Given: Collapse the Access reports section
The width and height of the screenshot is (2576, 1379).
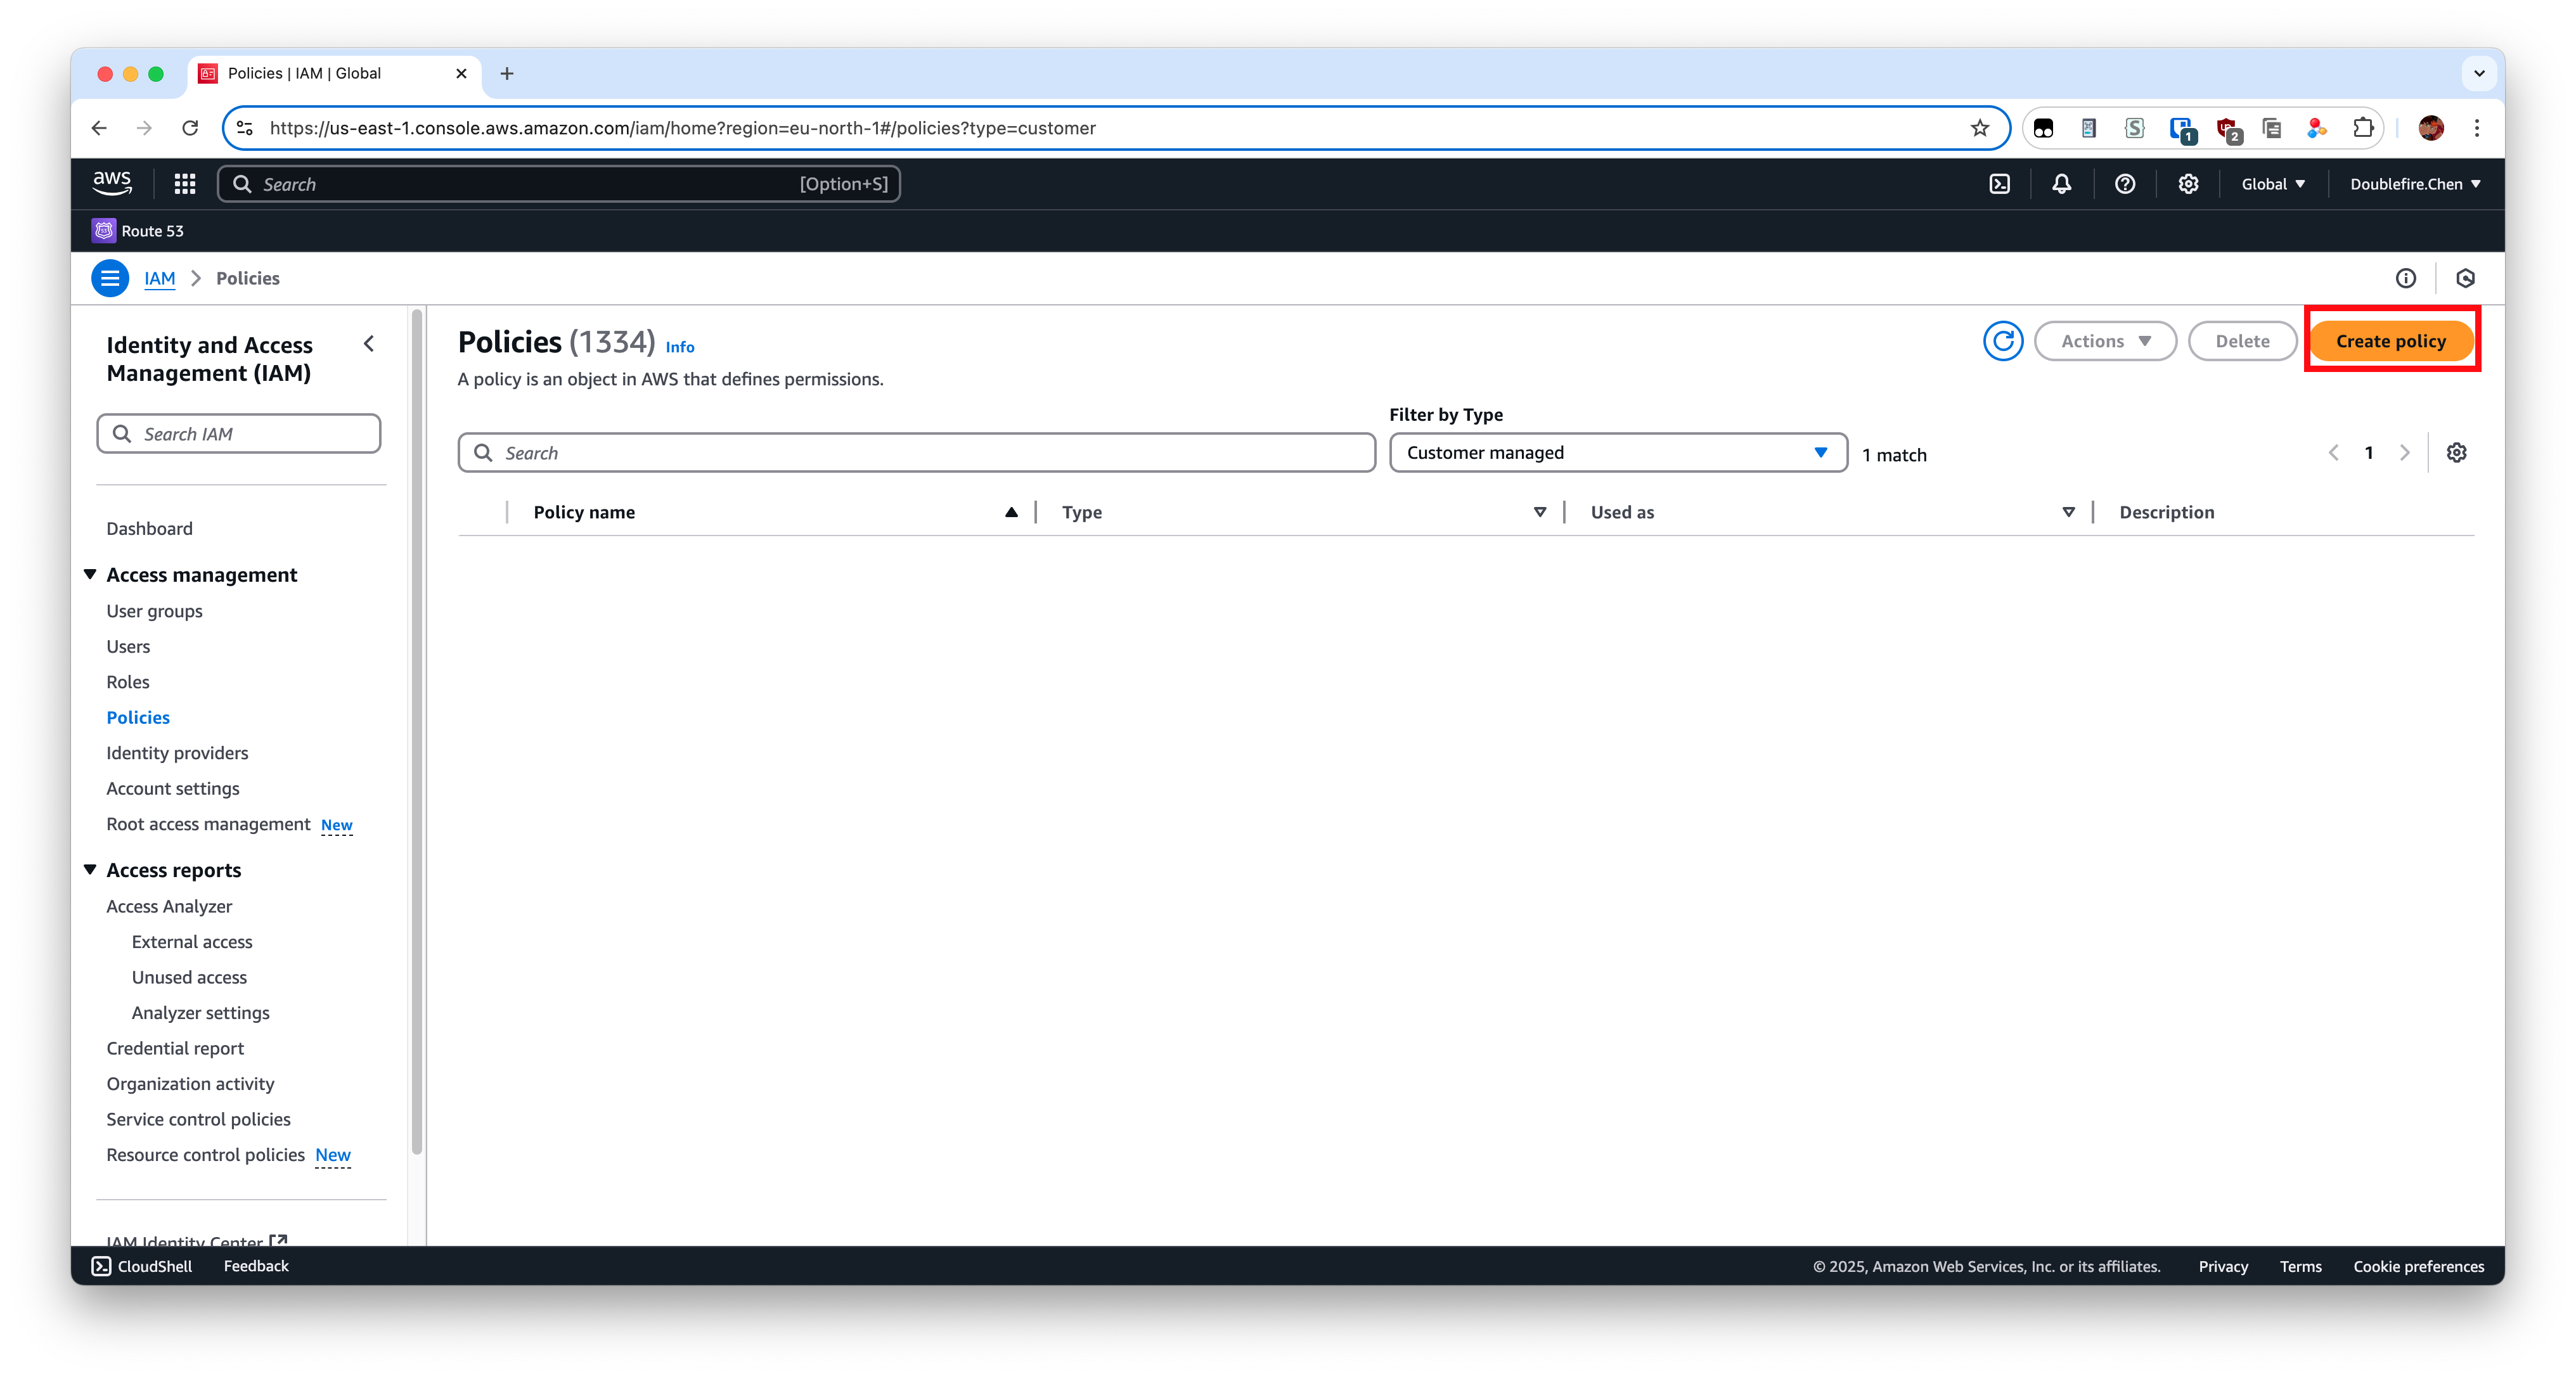Looking at the screenshot, I should coord(90,870).
